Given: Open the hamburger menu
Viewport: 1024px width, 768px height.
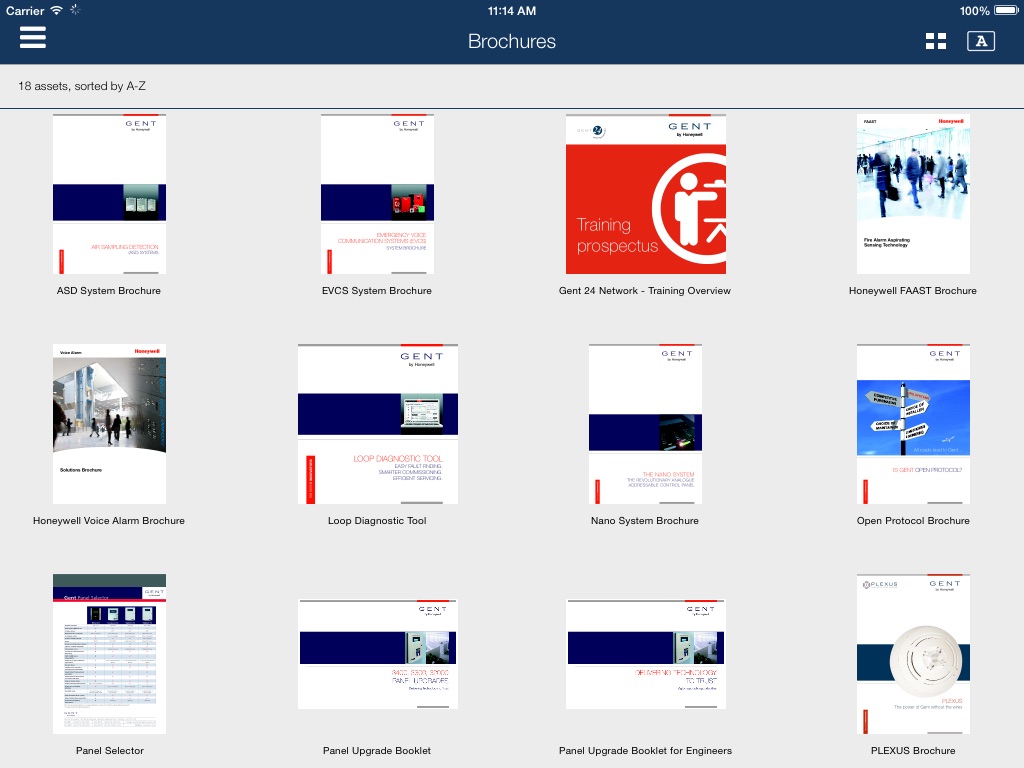Looking at the screenshot, I should [x=33, y=38].
